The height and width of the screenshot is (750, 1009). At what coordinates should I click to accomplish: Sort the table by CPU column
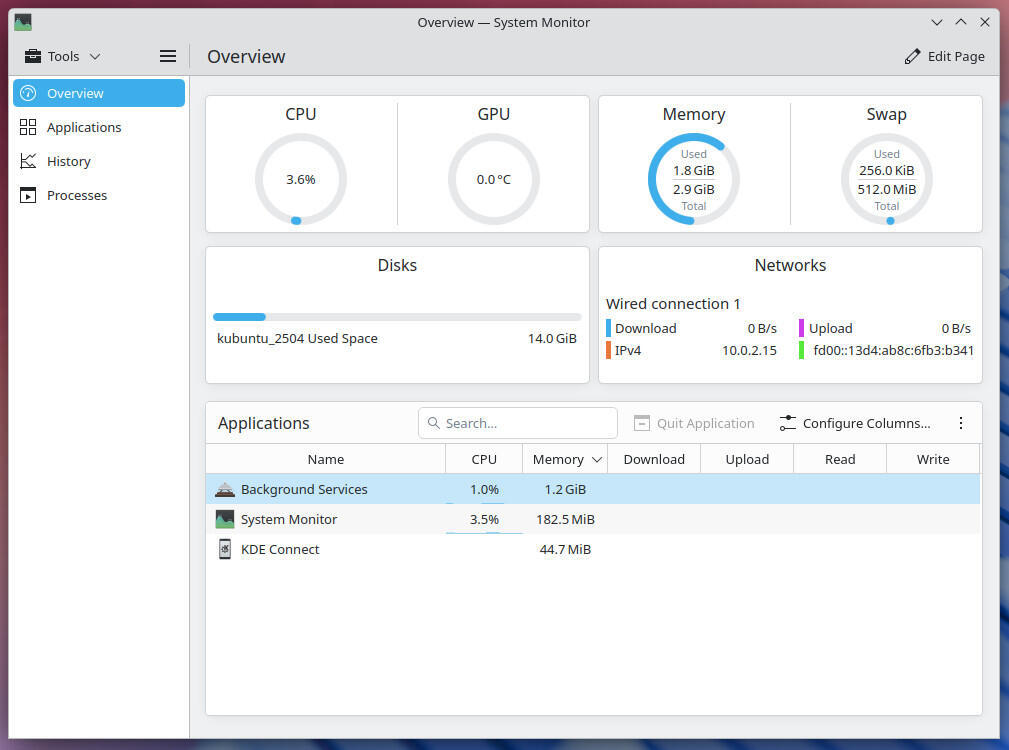(x=484, y=459)
